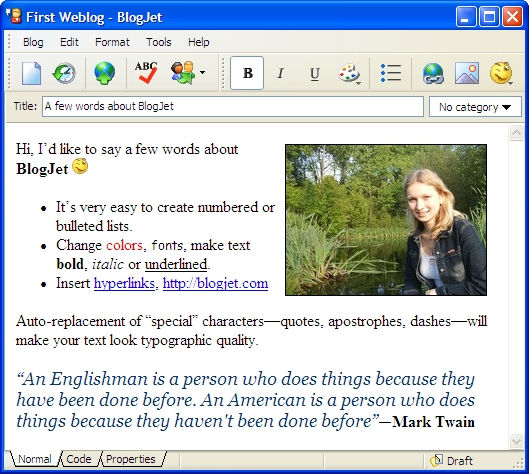Create a new post with blank page icon
529x474 pixels.
click(x=31, y=73)
